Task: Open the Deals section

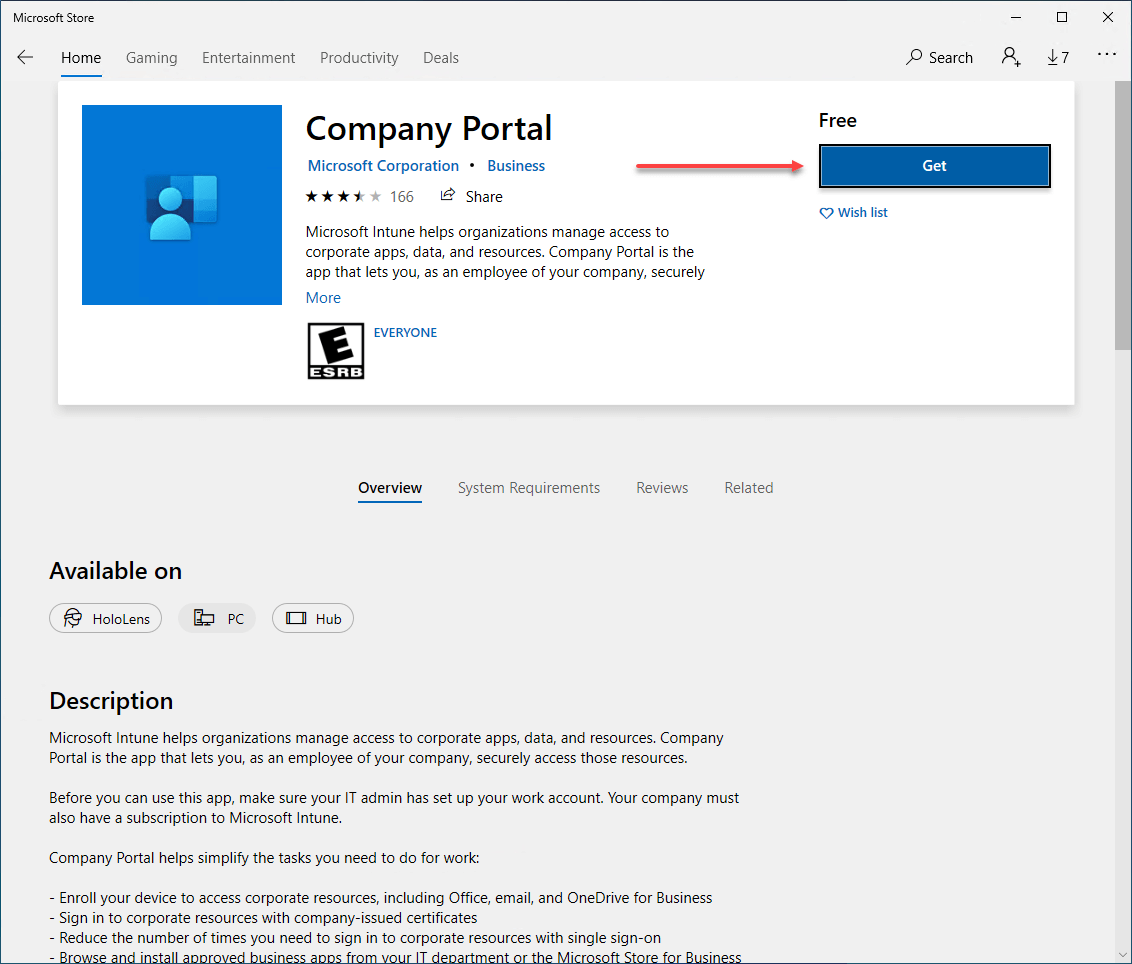Action: [440, 57]
